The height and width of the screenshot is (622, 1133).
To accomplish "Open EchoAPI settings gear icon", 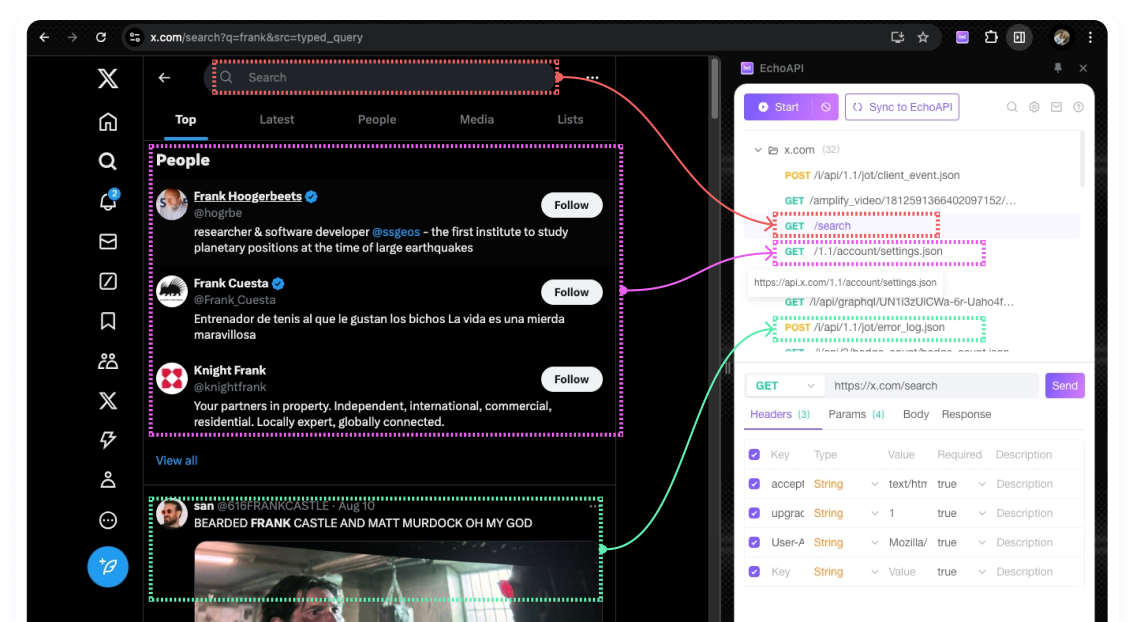I will pos(1034,107).
